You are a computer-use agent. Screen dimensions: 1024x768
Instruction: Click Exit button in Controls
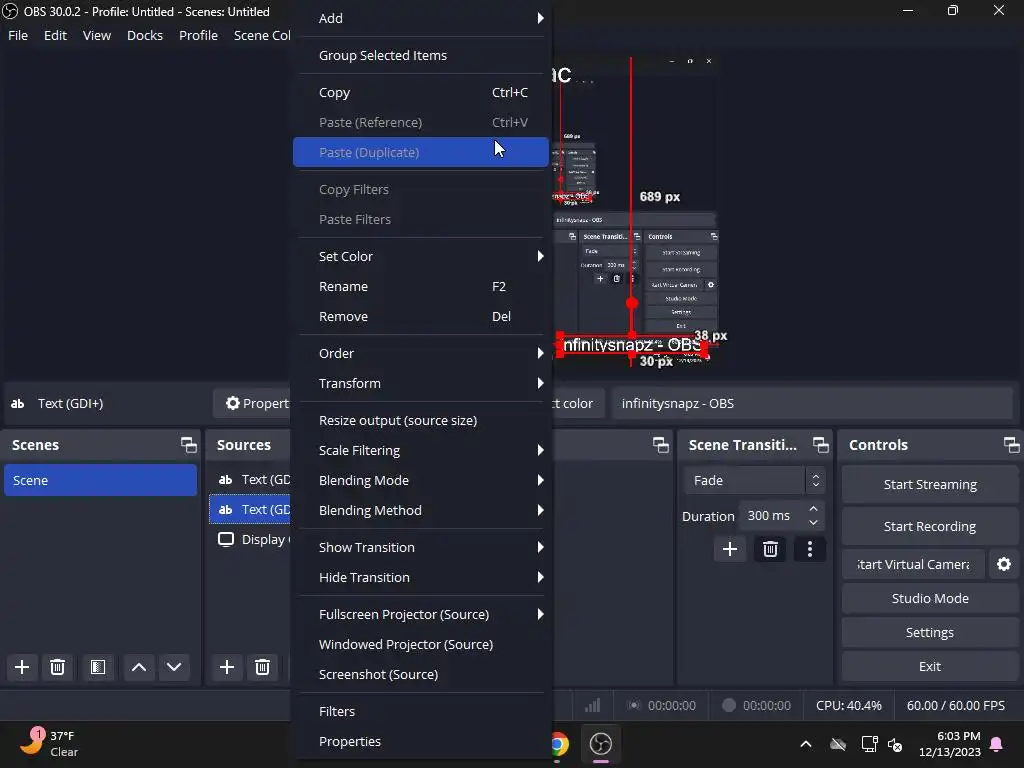[930, 666]
